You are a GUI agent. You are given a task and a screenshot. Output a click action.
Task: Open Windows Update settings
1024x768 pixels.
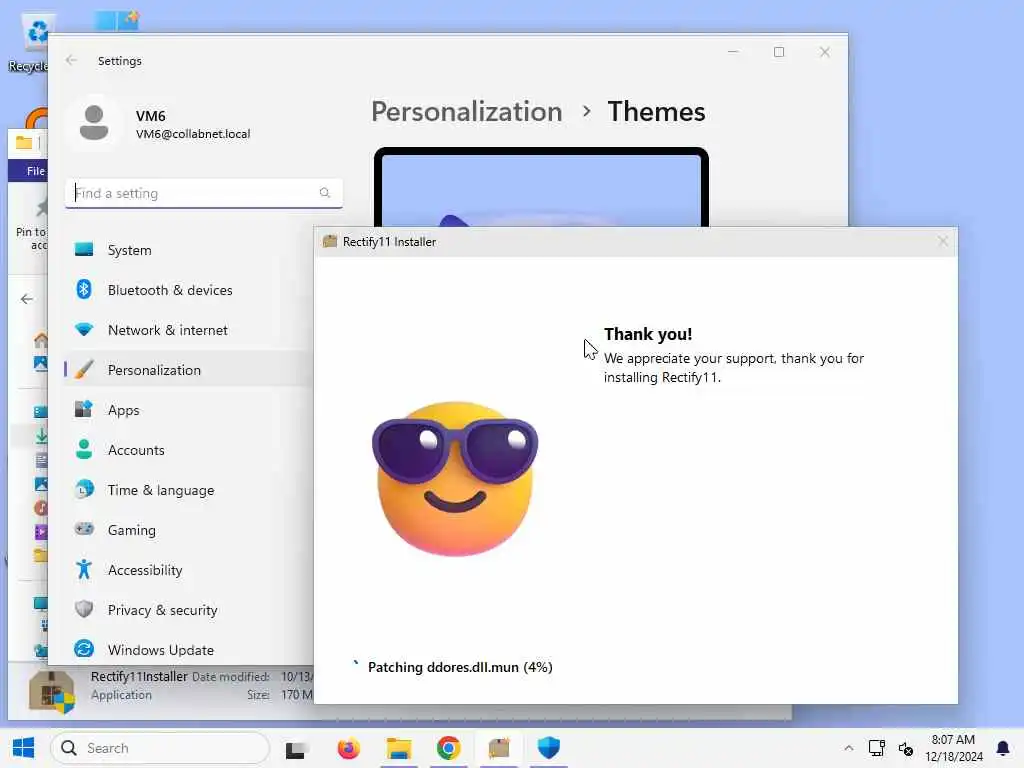click(189, 650)
